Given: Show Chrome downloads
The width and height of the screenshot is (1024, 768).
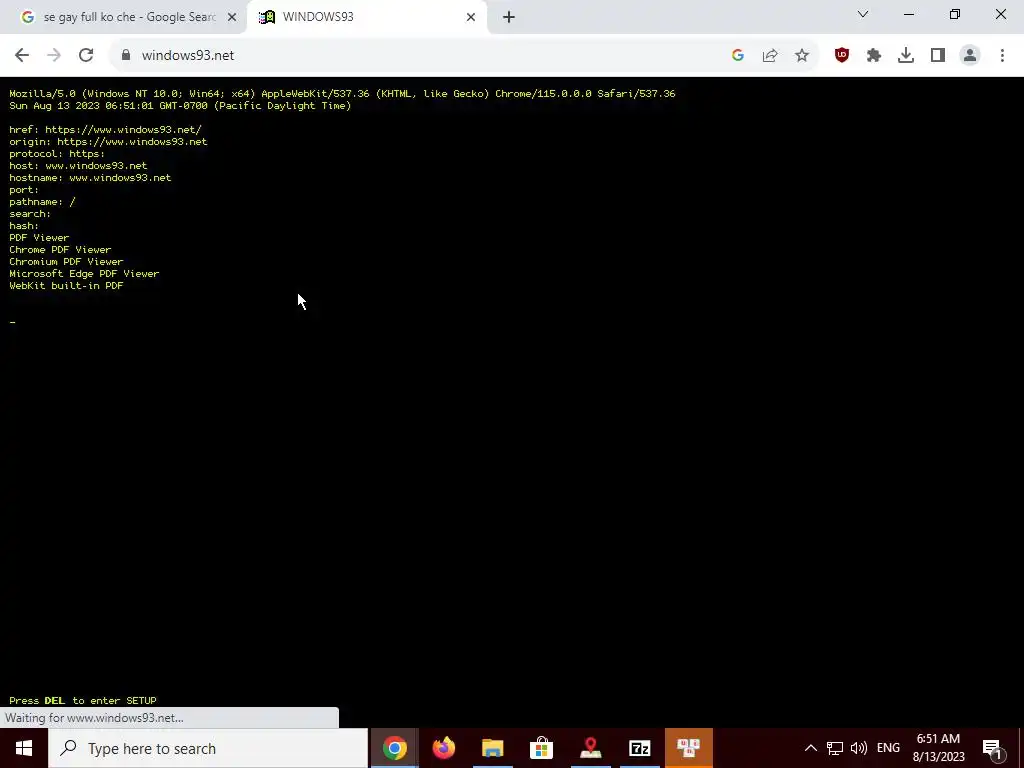Looking at the screenshot, I should click(906, 56).
